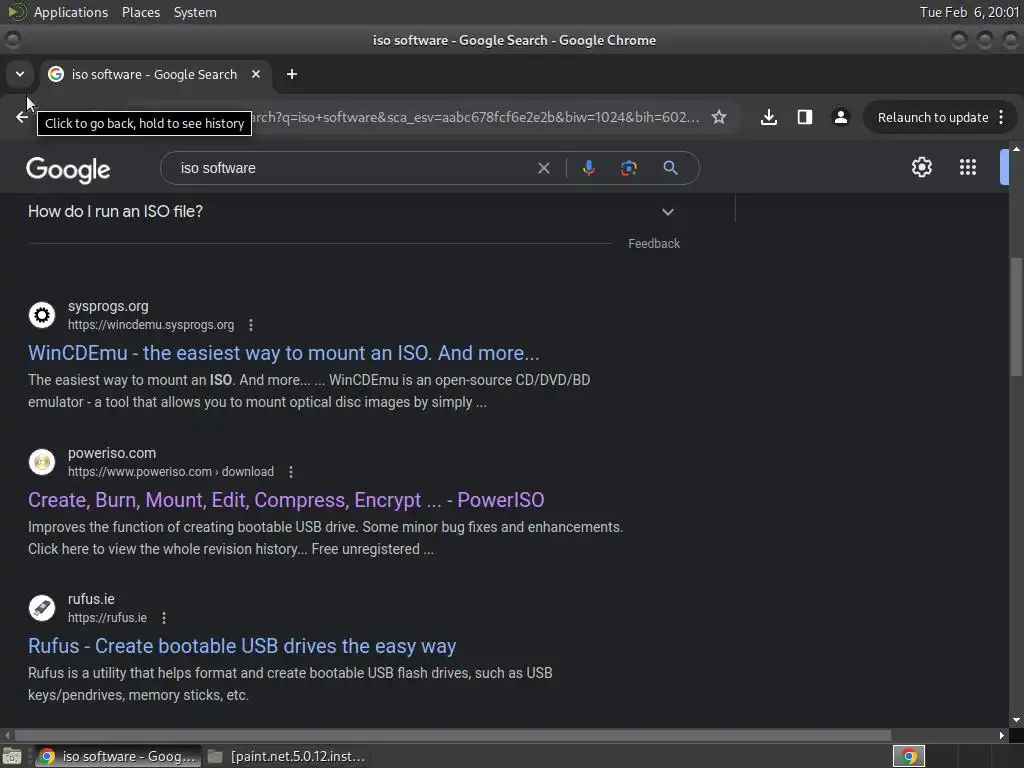Click the Google logo
This screenshot has height=768, width=1024.
[x=69, y=169]
